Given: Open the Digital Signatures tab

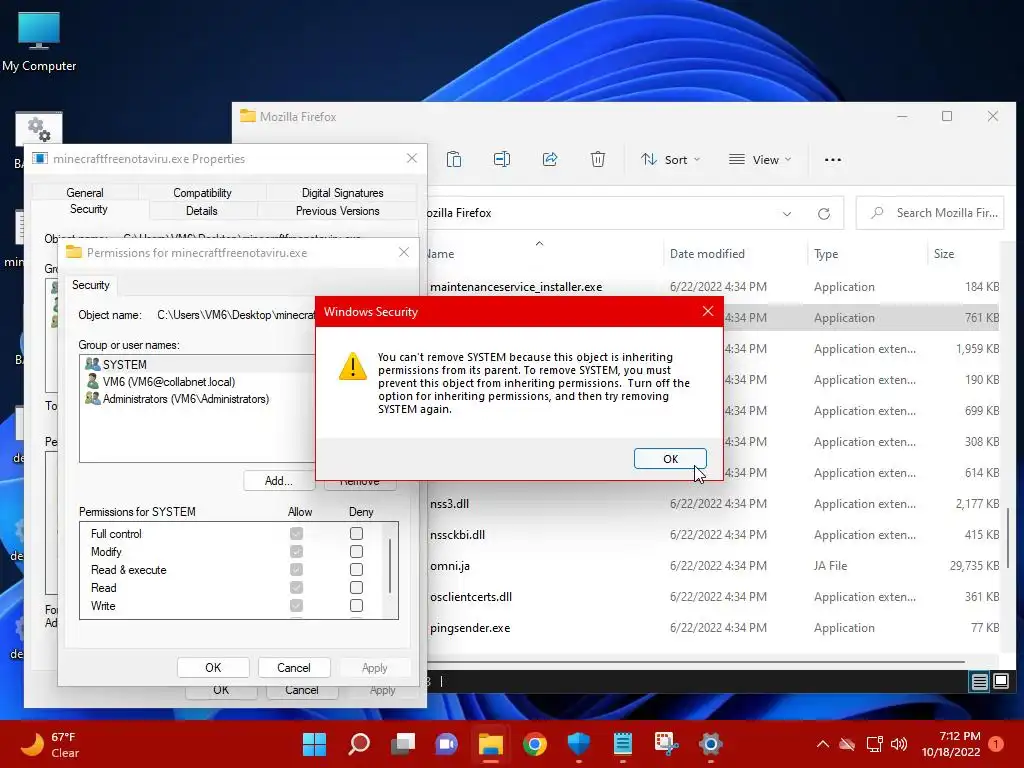Looking at the screenshot, I should pos(342,193).
